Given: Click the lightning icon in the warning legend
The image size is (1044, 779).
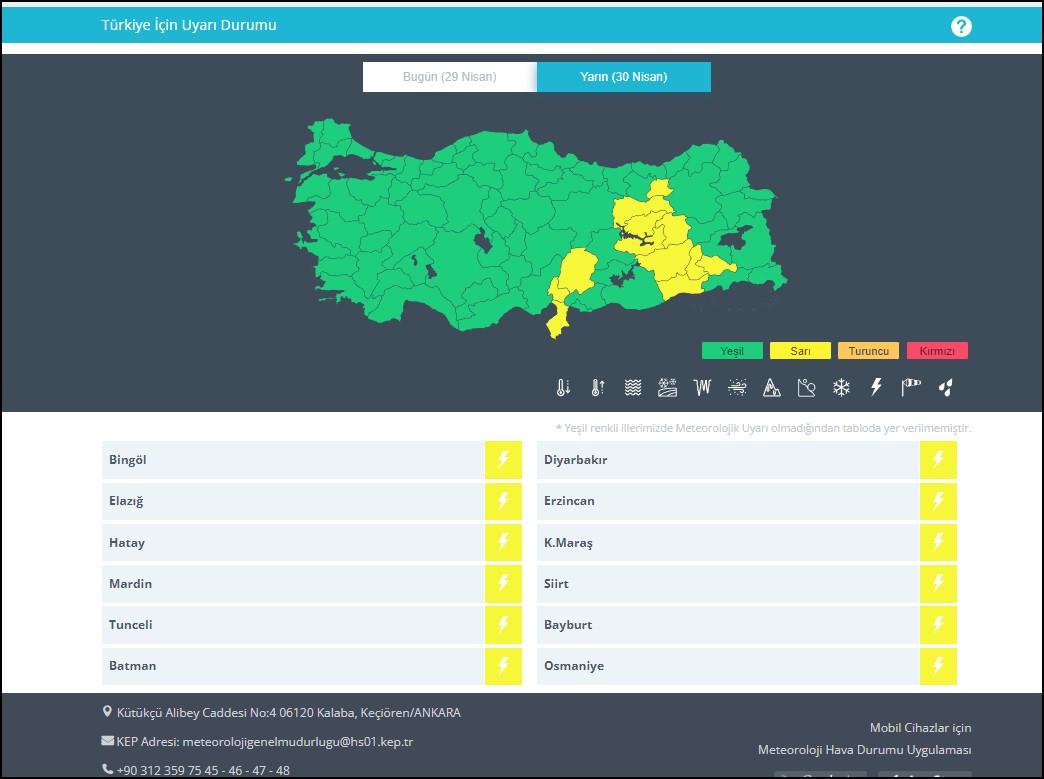Looking at the screenshot, I should click(876, 388).
